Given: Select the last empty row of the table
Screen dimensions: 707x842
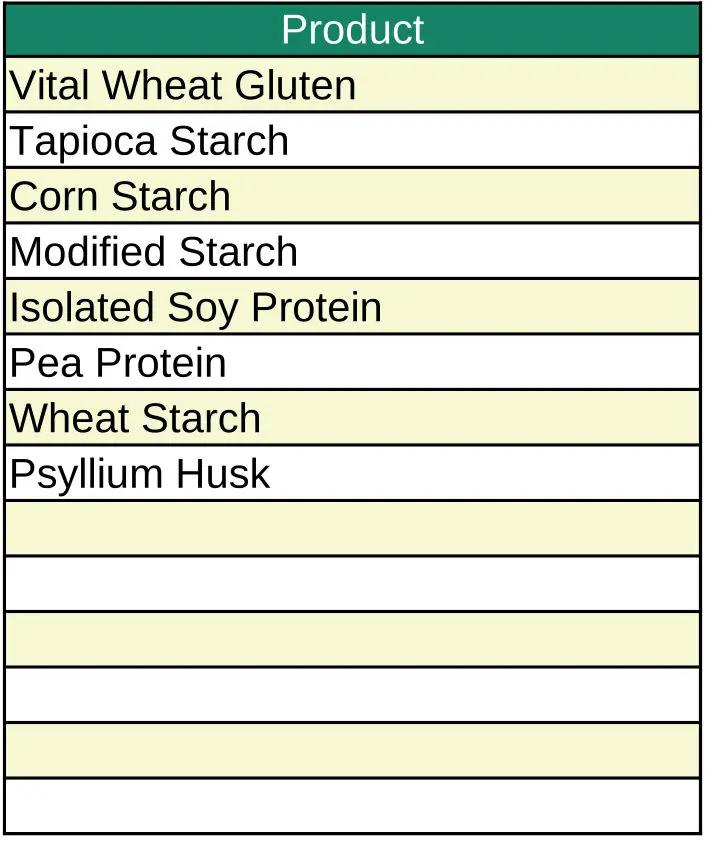Looking at the screenshot, I should point(352,806).
